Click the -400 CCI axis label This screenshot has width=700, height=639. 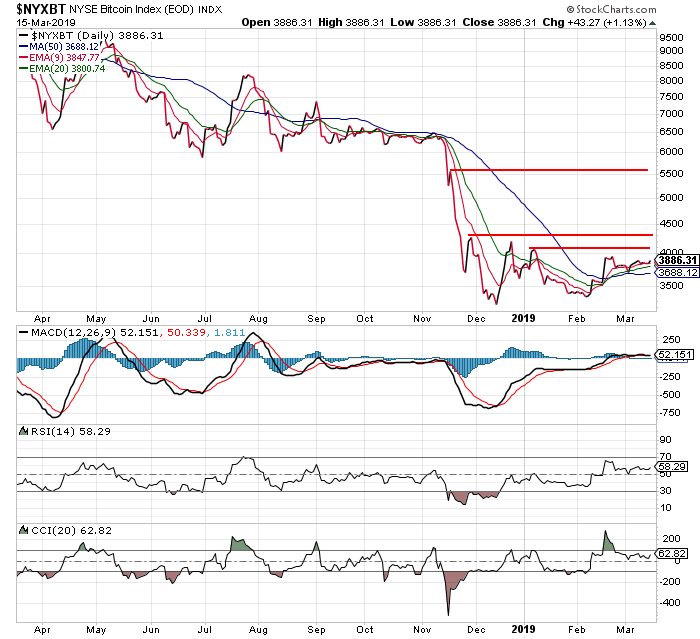671,602
